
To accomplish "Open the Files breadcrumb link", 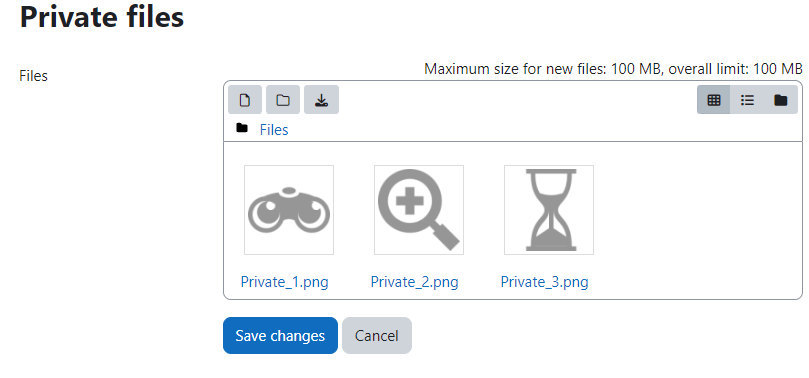I will (274, 130).
